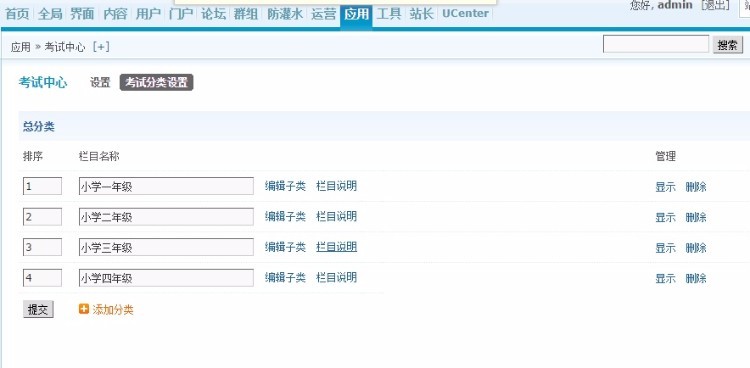750x368 pixels.
Task: Open the 群组 tab
Action: click(246, 13)
